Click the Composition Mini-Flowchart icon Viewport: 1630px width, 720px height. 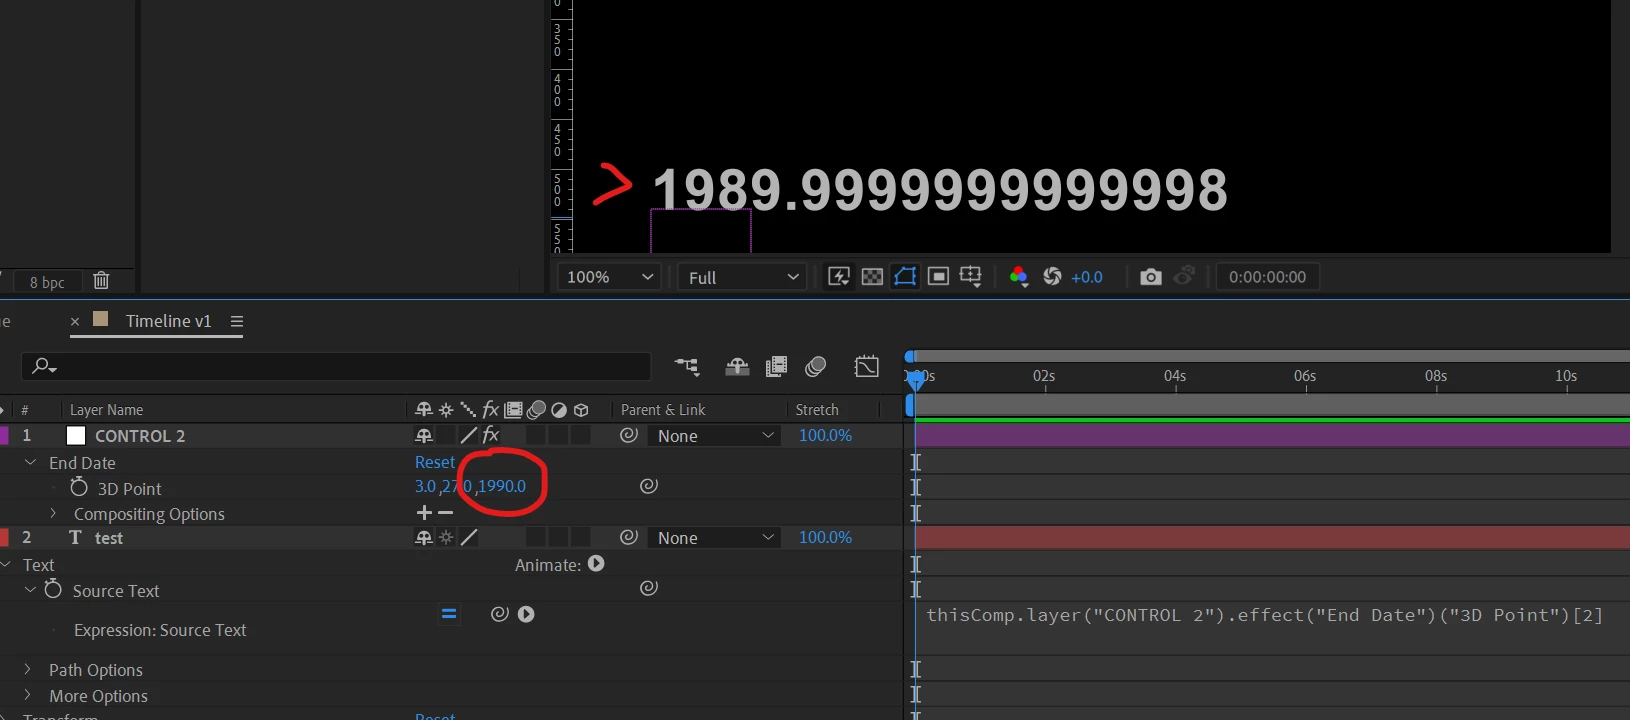pos(687,367)
